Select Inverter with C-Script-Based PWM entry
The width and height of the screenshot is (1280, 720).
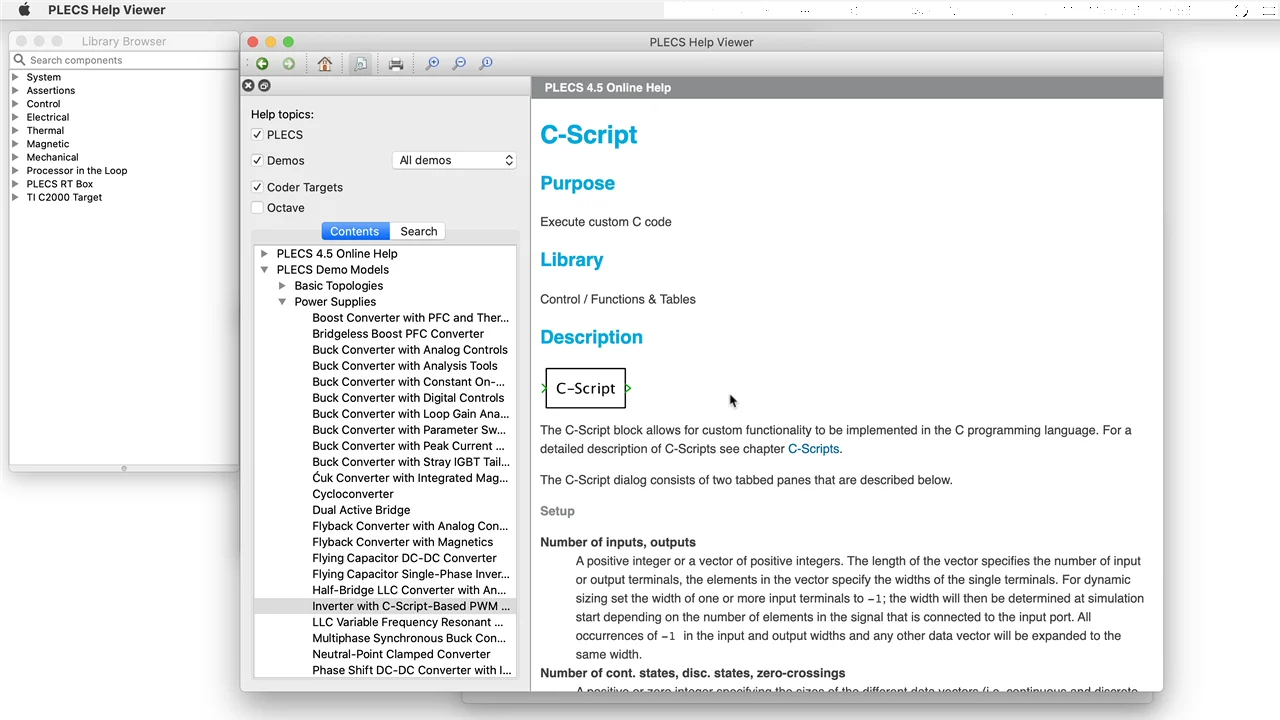[411, 606]
